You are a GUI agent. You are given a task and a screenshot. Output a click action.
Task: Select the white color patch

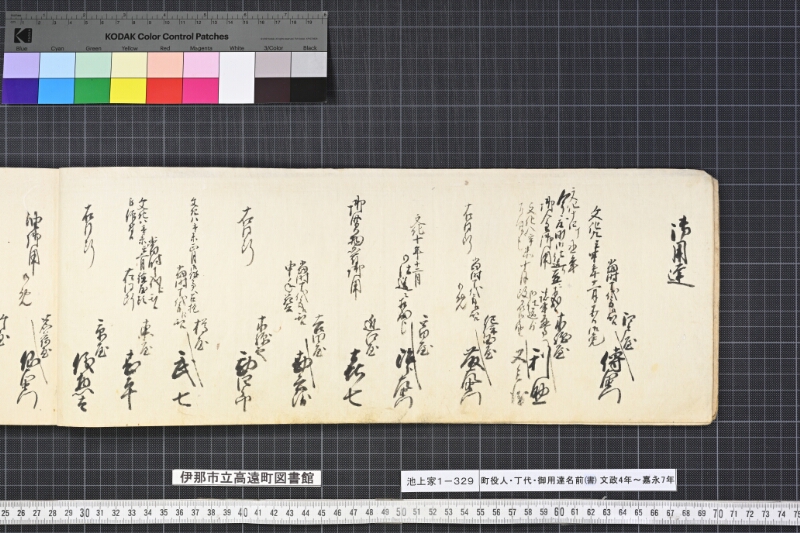pyautogui.click(x=237, y=78)
